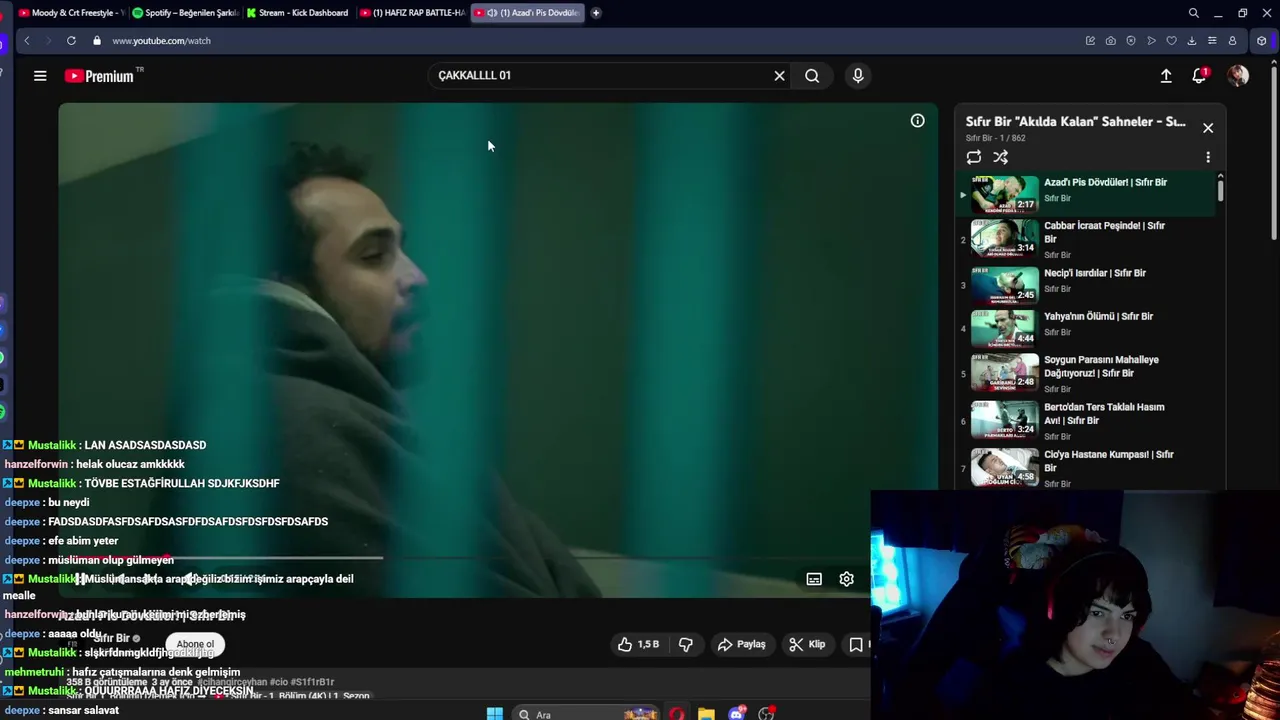
Task: Open Windows taskbar search box Ara
Action: [585, 714]
